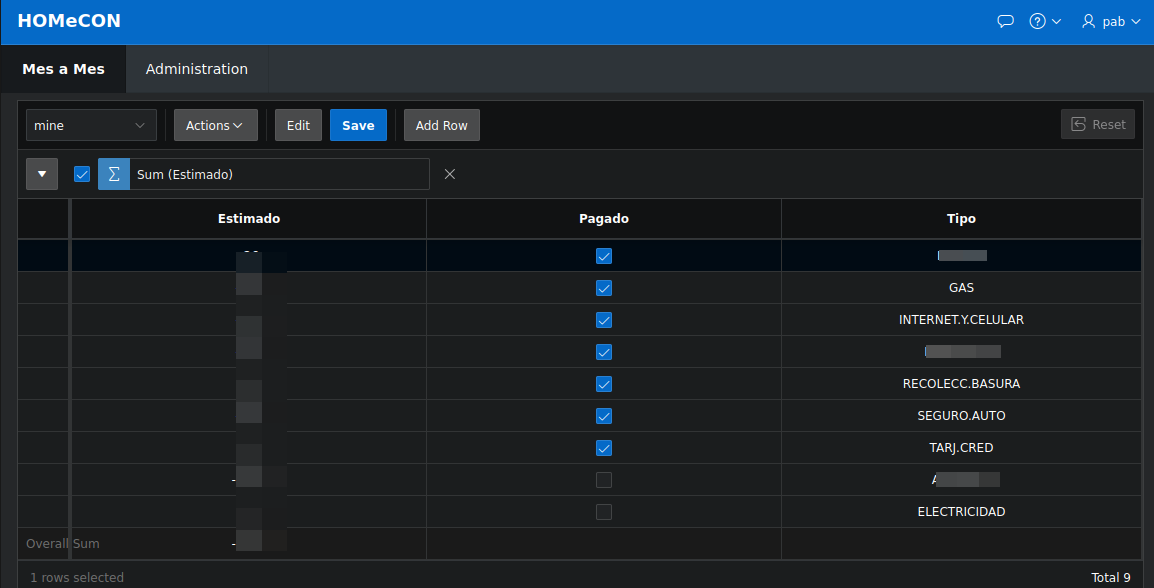Open the dark arrow expander above the table
1154x588 pixels.
[x=41, y=173]
